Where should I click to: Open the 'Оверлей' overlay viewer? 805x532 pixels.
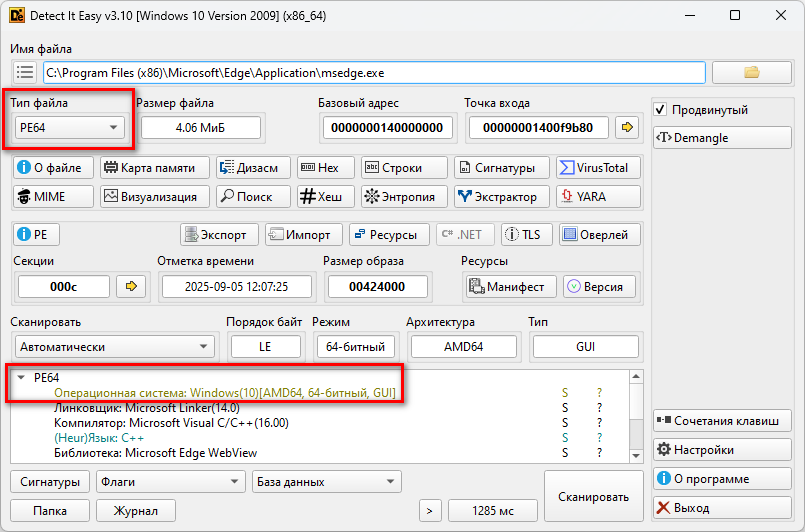click(600, 235)
